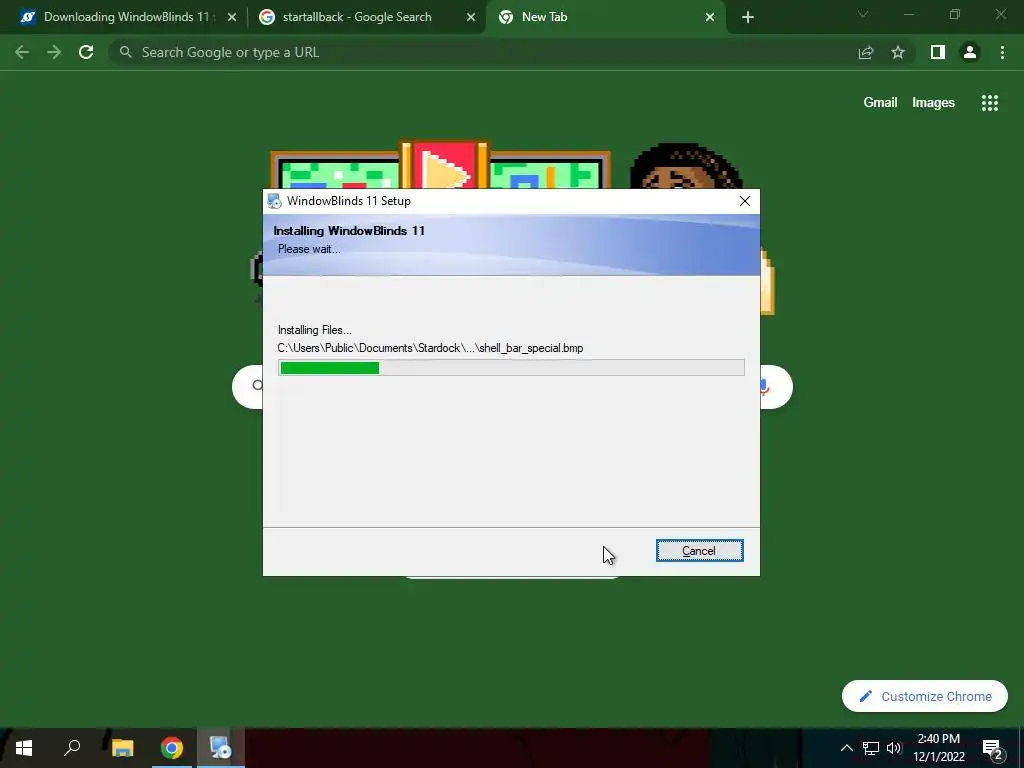Screen dimensions: 1024x768
Task: Select the New Tab tab
Action: pyautogui.click(x=544, y=17)
